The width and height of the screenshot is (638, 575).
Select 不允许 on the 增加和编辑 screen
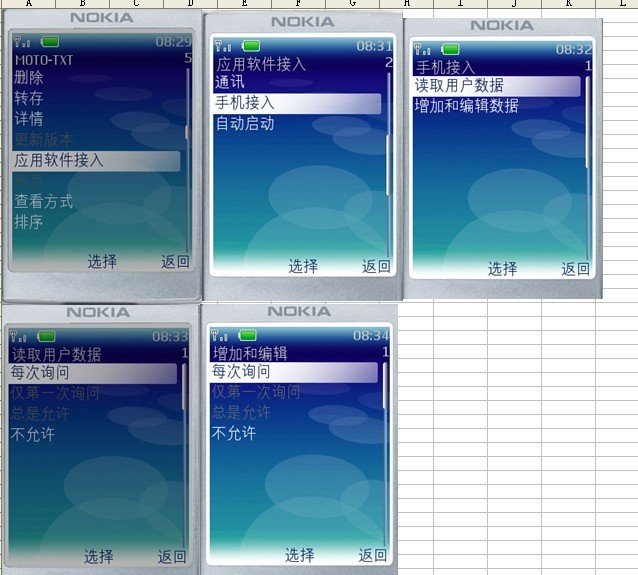pos(233,434)
